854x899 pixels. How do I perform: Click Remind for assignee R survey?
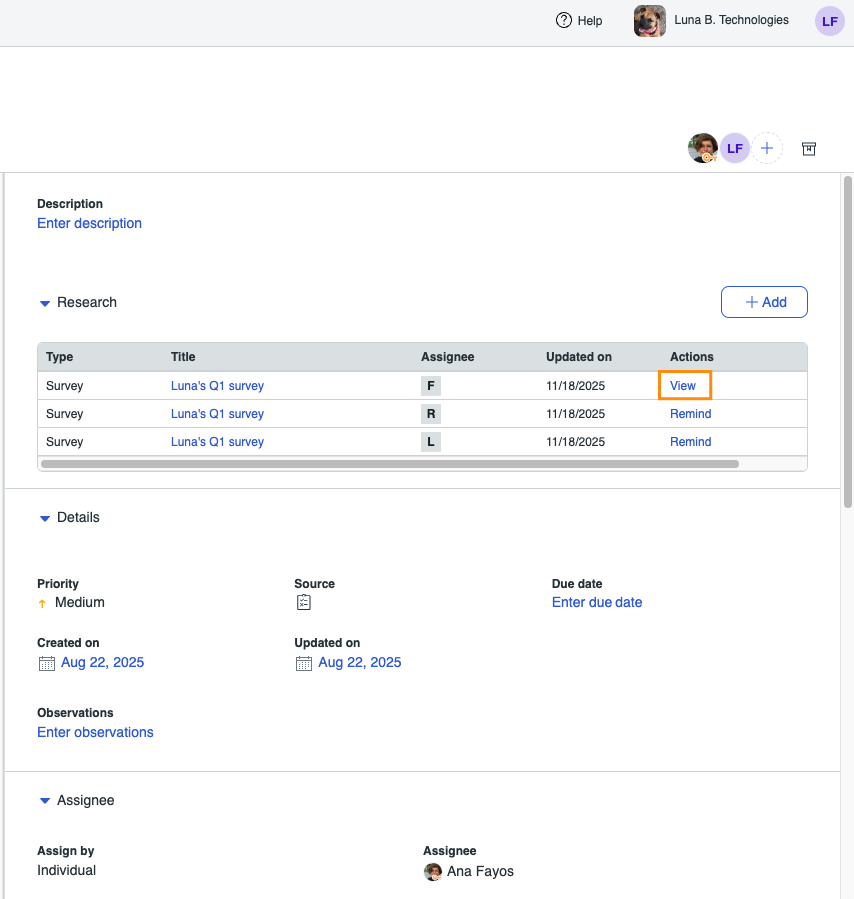[690, 414]
